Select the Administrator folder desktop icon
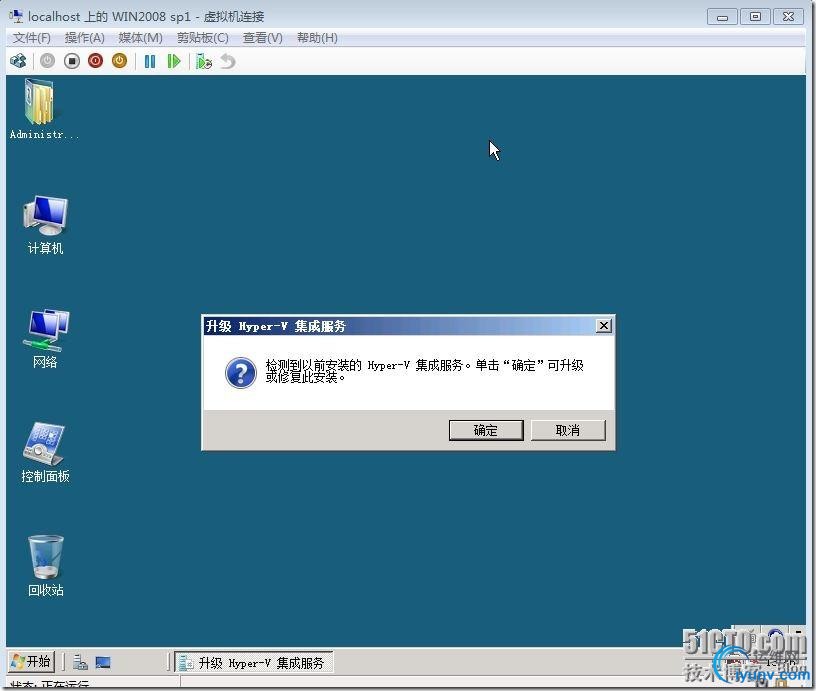The width and height of the screenshot is (816, 691). 43,109
